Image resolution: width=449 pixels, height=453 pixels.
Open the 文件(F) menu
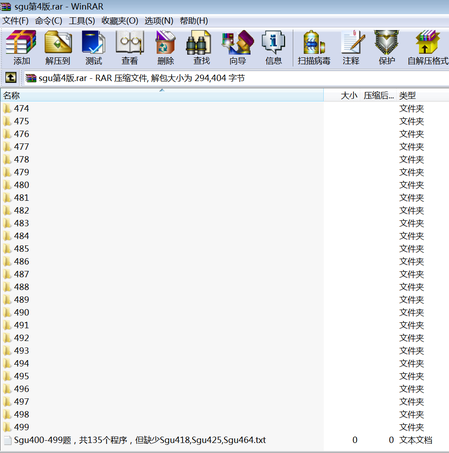[15, 21]
